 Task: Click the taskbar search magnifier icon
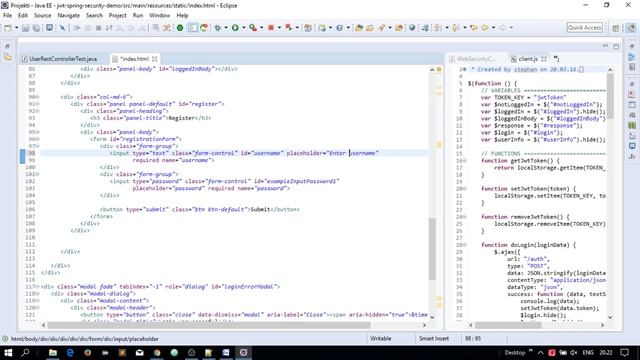coord(25,352)
